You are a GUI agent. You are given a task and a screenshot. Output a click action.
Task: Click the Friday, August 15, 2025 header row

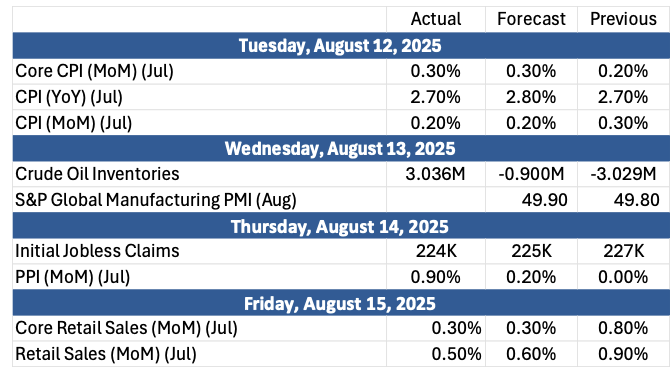pos(341,303)
